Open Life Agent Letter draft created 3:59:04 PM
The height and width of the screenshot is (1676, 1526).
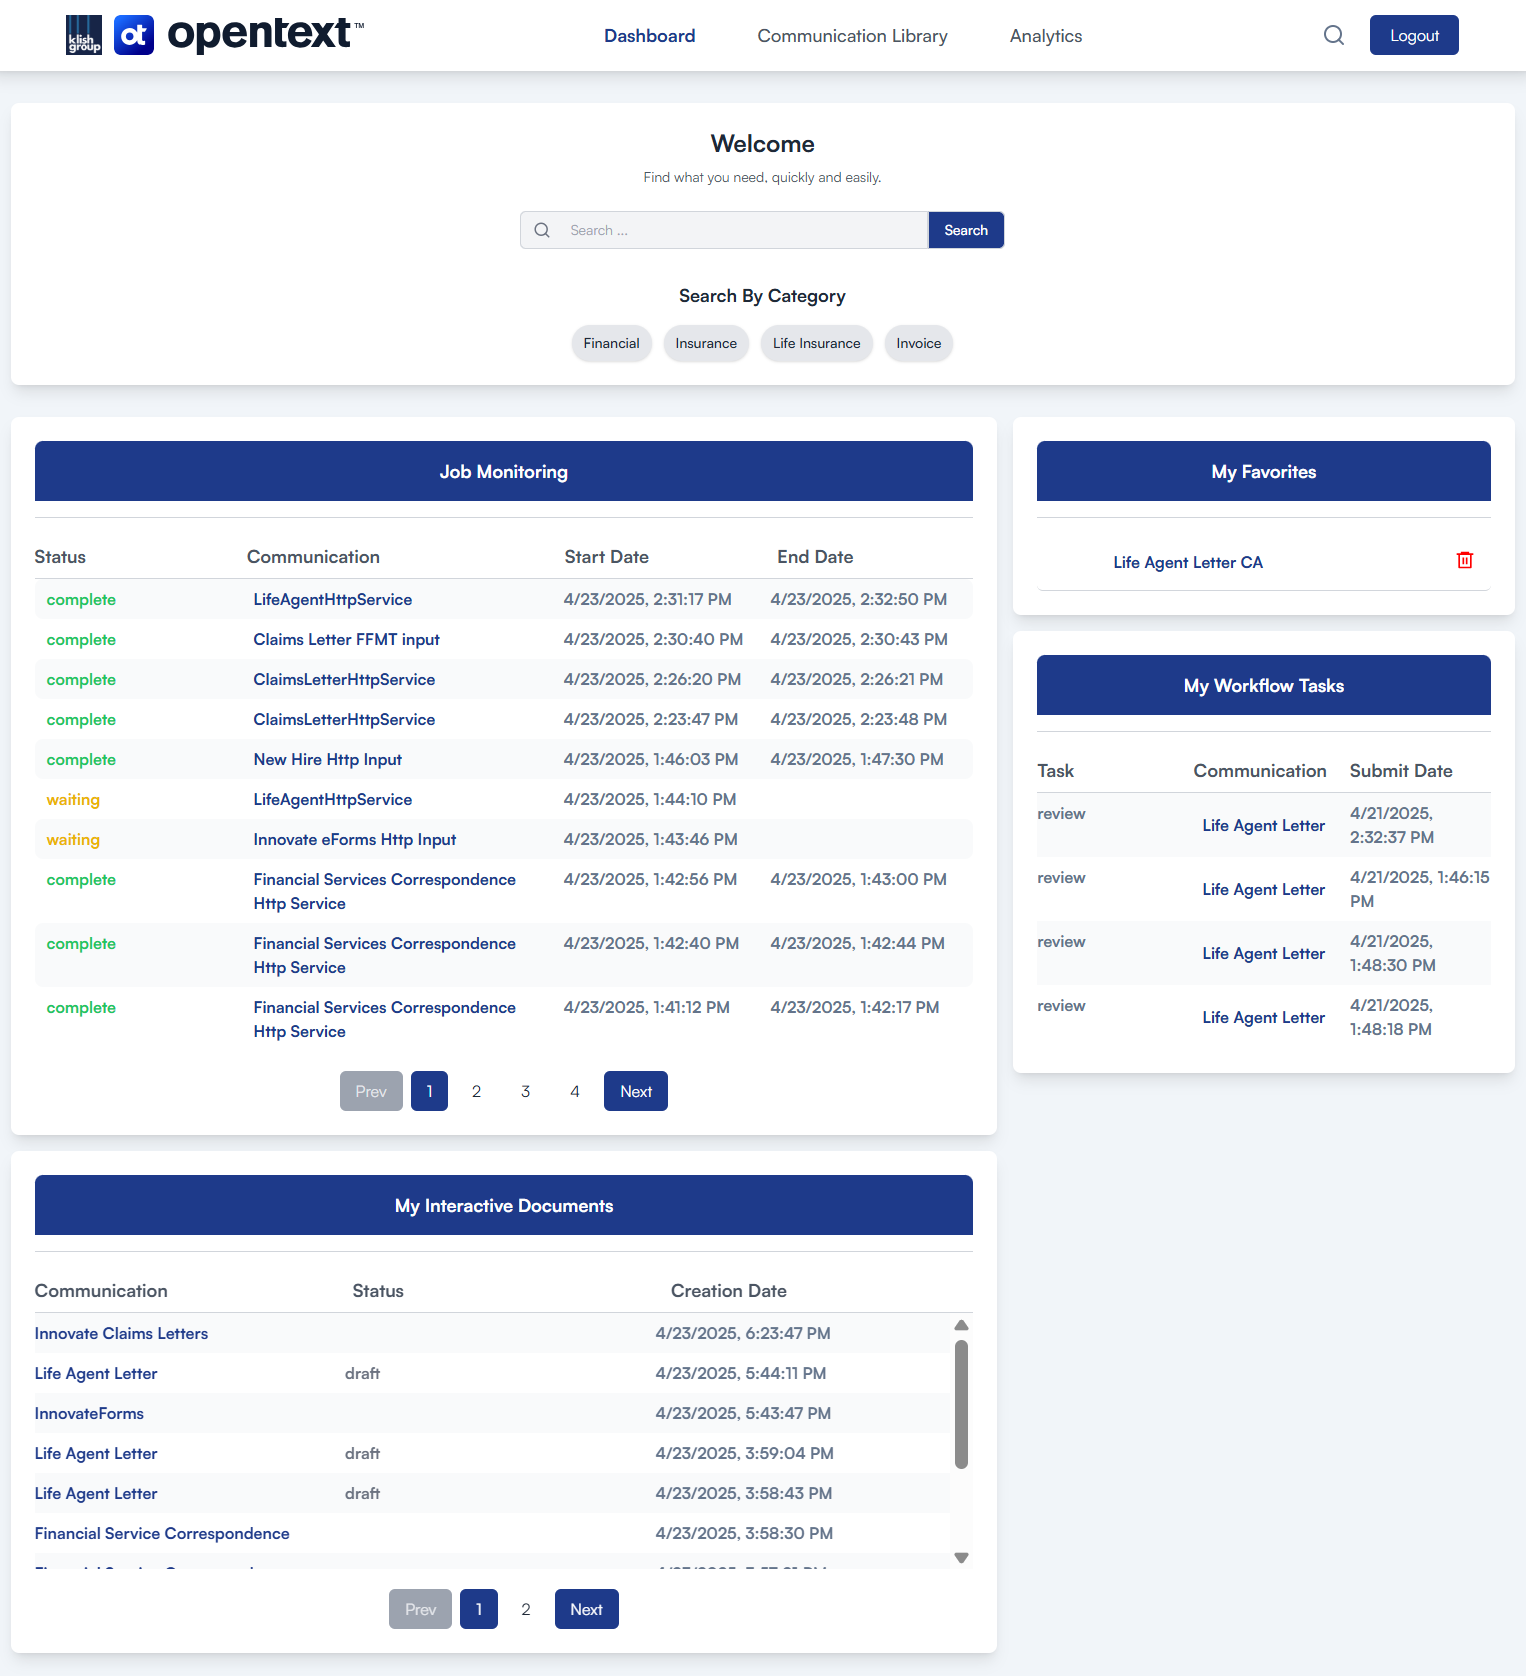click(x=96, y=1453)
